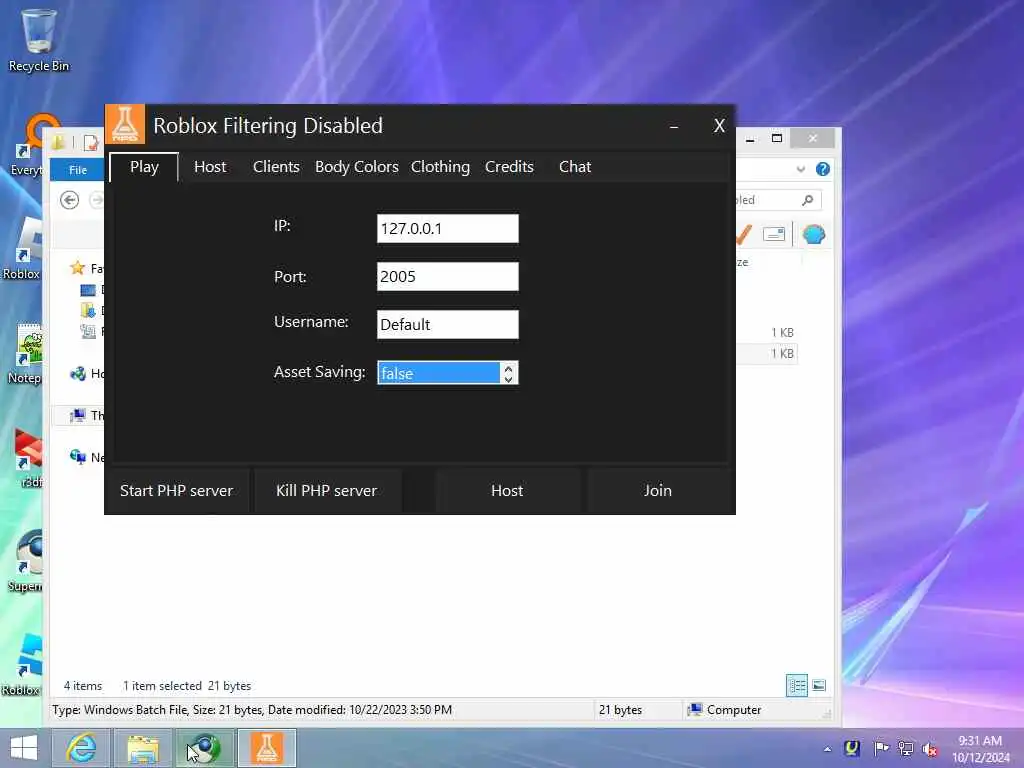Switch Explorer to details view

pyautogui.click(x=797, y=685)
